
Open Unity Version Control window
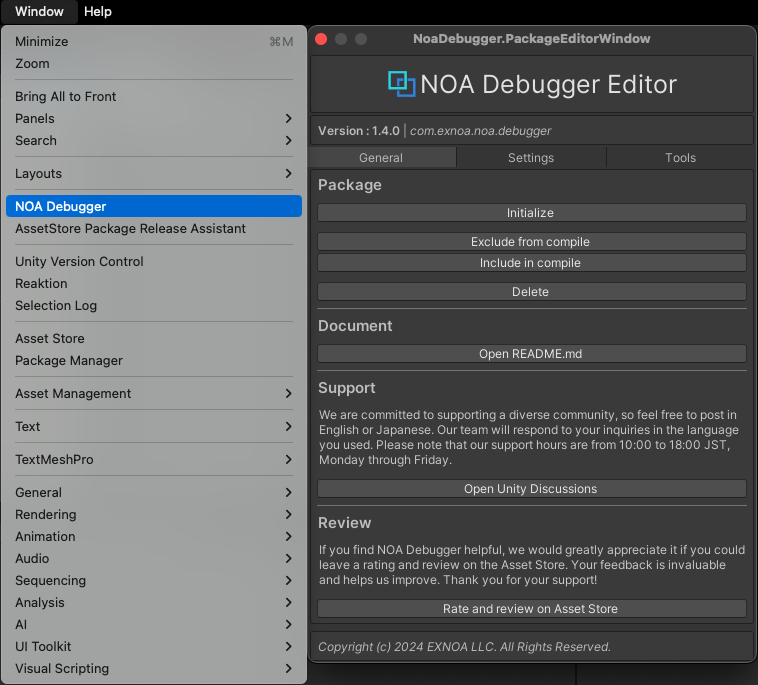[154, 261]
